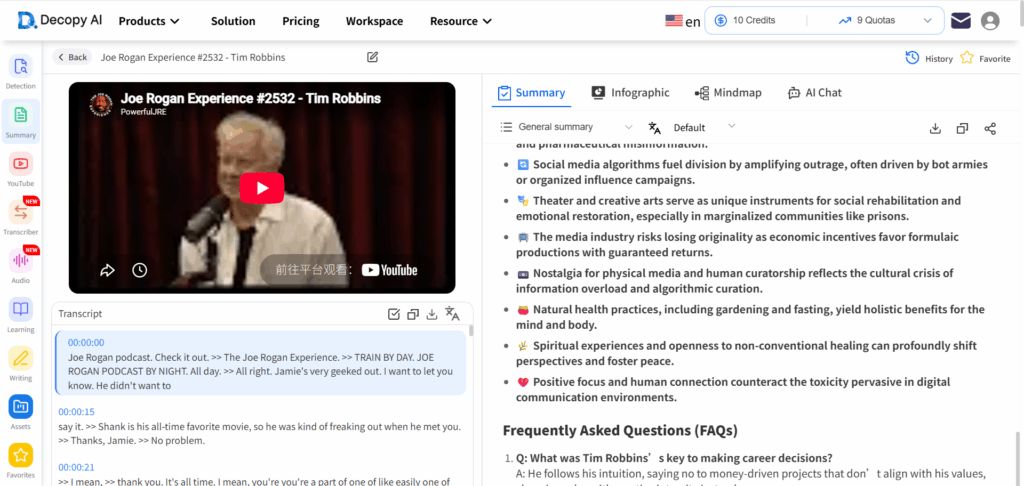Click the video share arrow icon
Viewport: 1024px width, 486px height.
pyautogui.click(x=107, y=270)
